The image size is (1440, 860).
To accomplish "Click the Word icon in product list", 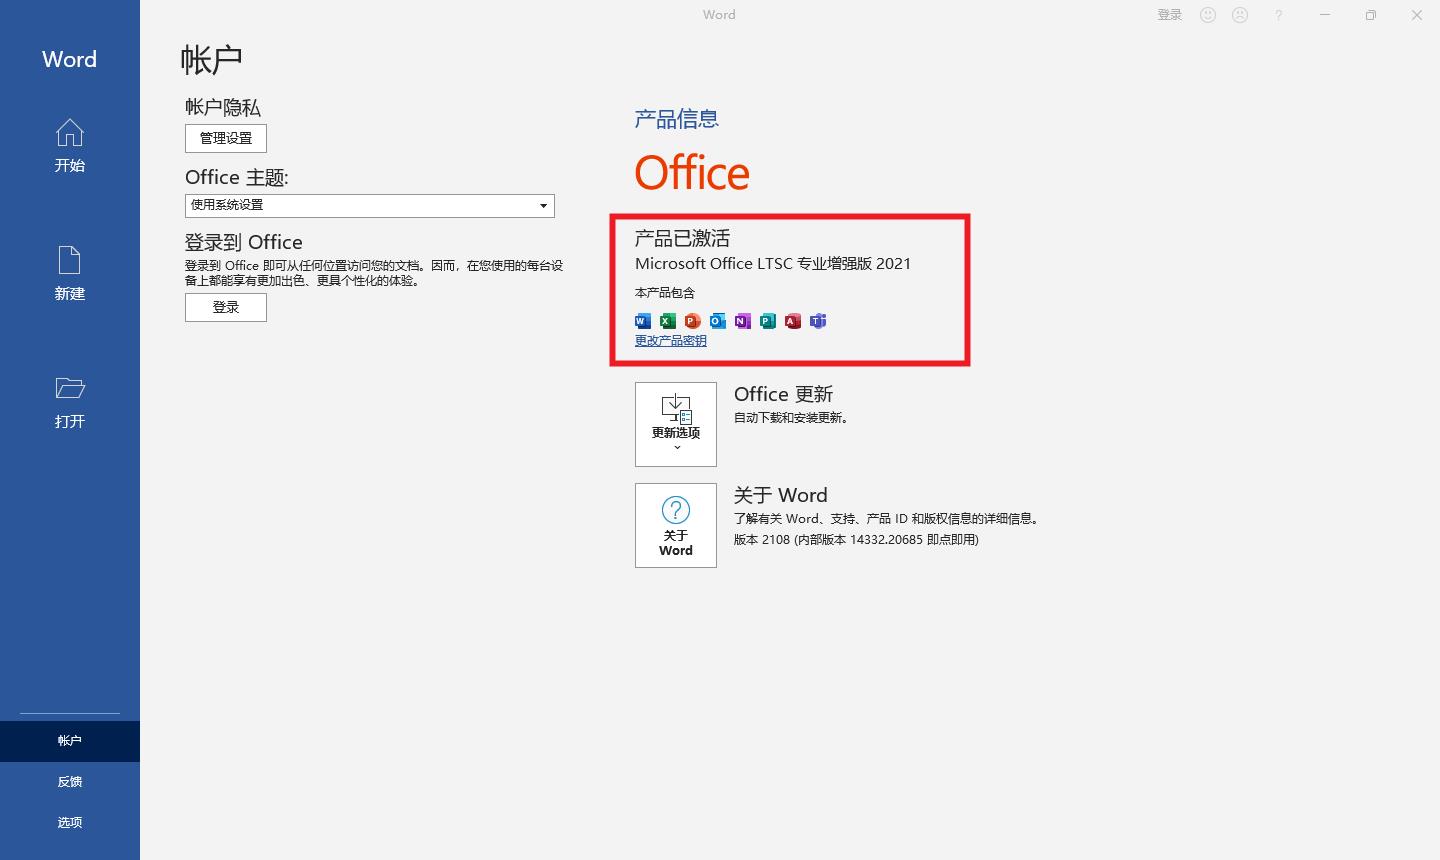I will (x=642, y=320).
